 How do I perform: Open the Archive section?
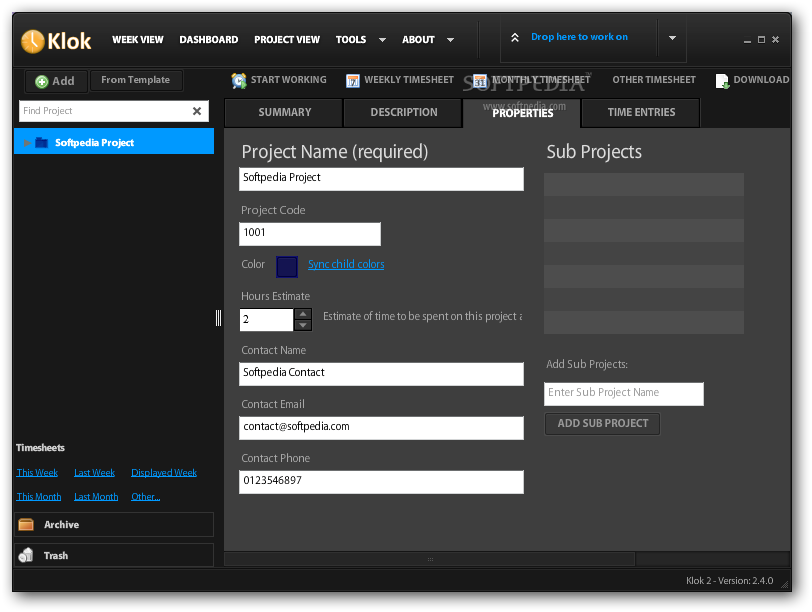click(114, 524)
